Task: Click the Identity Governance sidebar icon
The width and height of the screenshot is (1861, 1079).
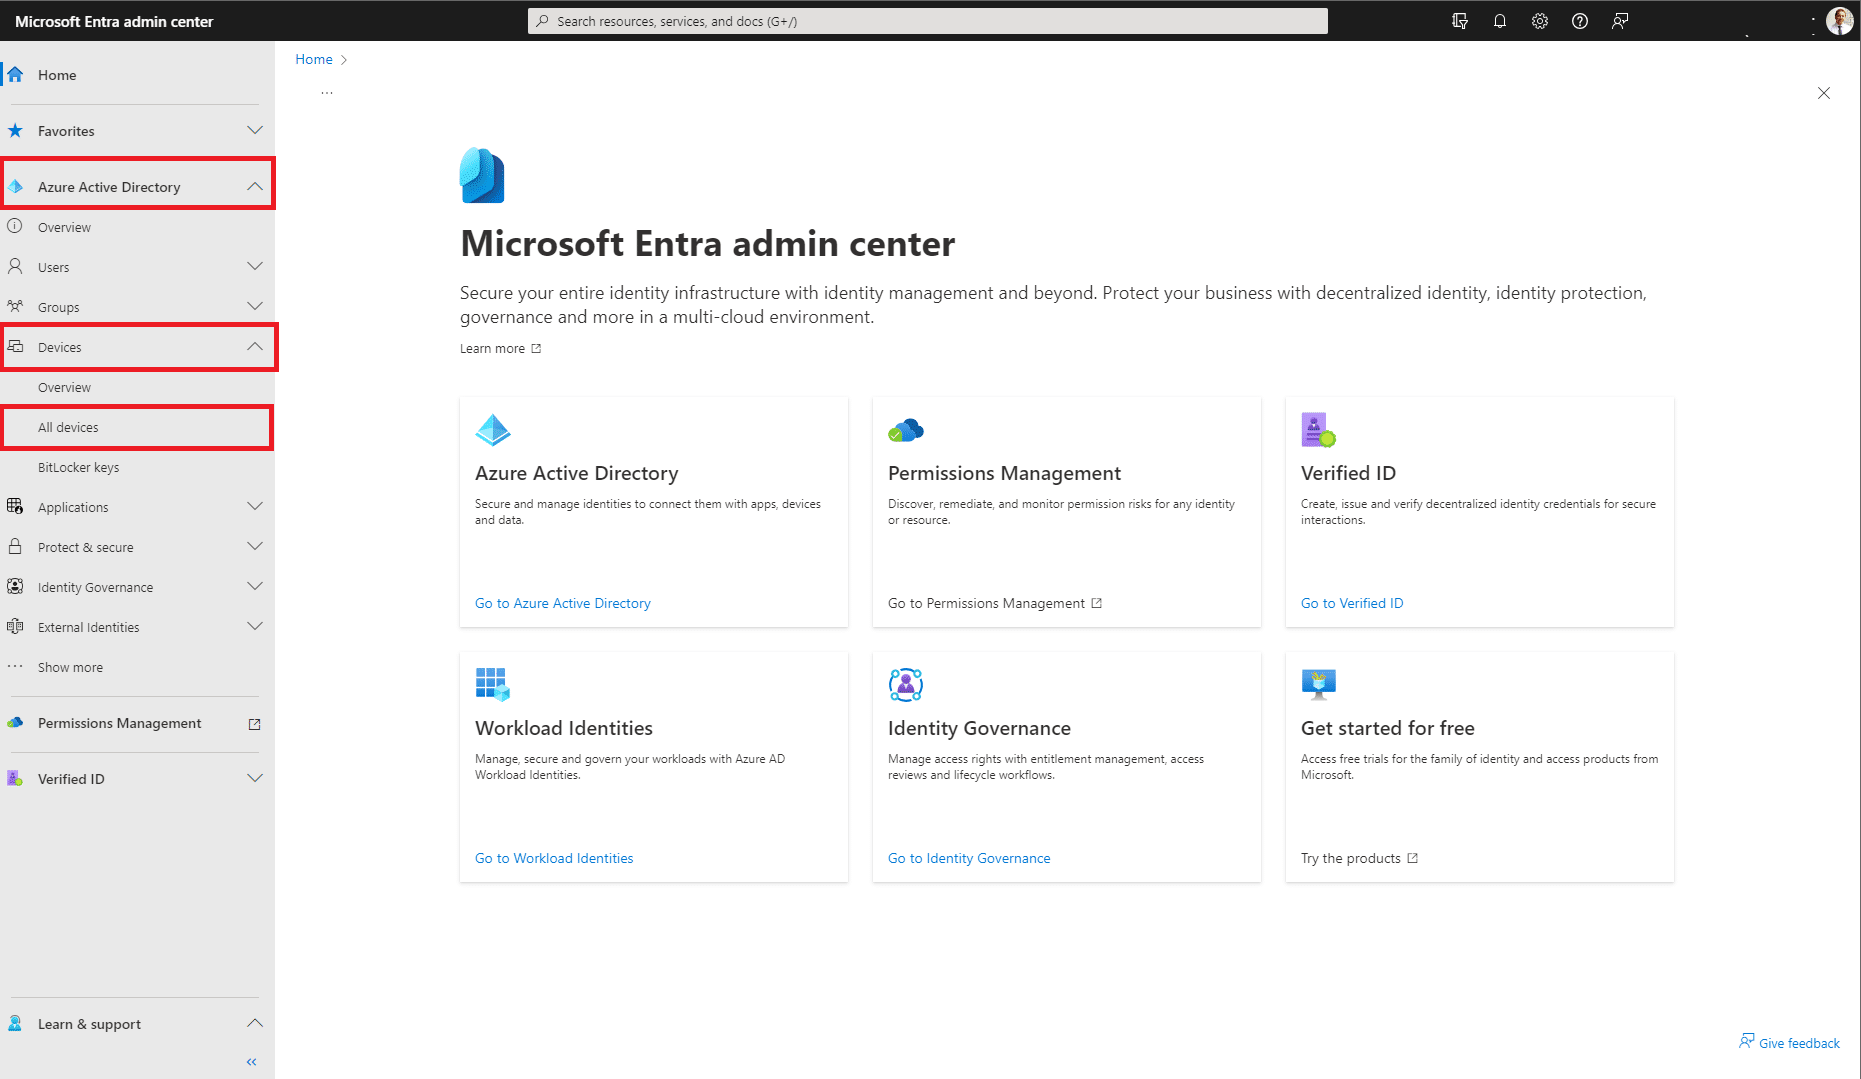Action: 15,587
